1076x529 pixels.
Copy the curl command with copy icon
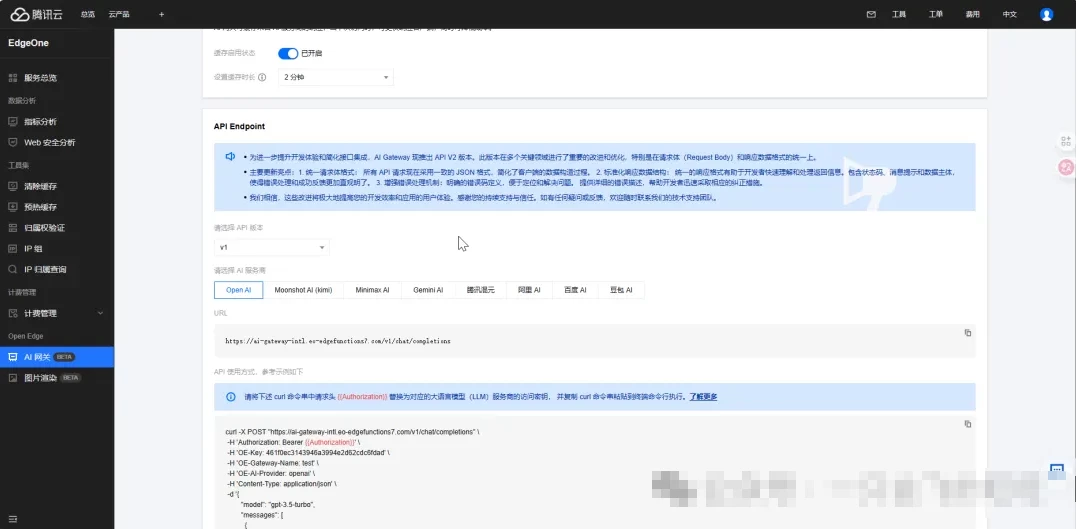click(x=968, y=424)
